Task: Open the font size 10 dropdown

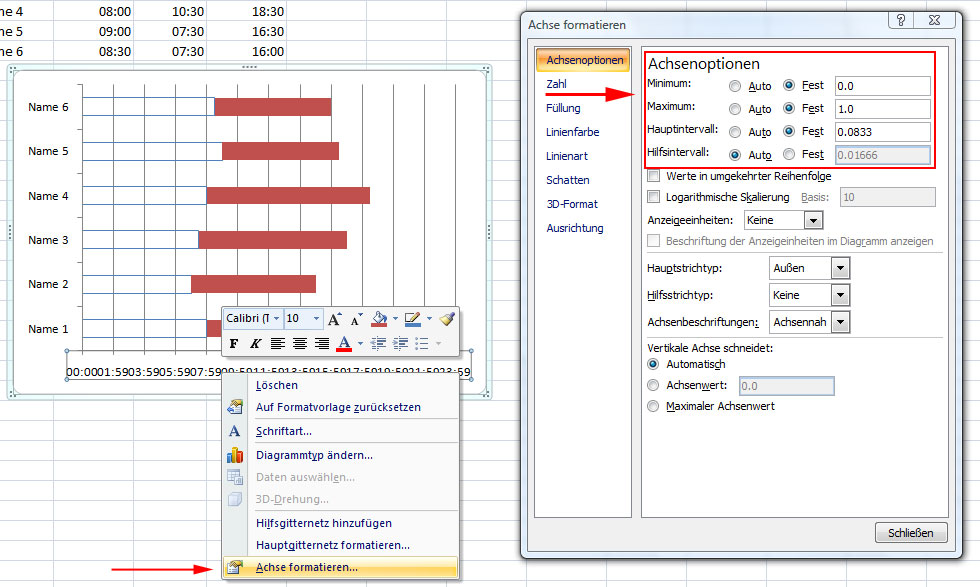Action: pos(316,319)
